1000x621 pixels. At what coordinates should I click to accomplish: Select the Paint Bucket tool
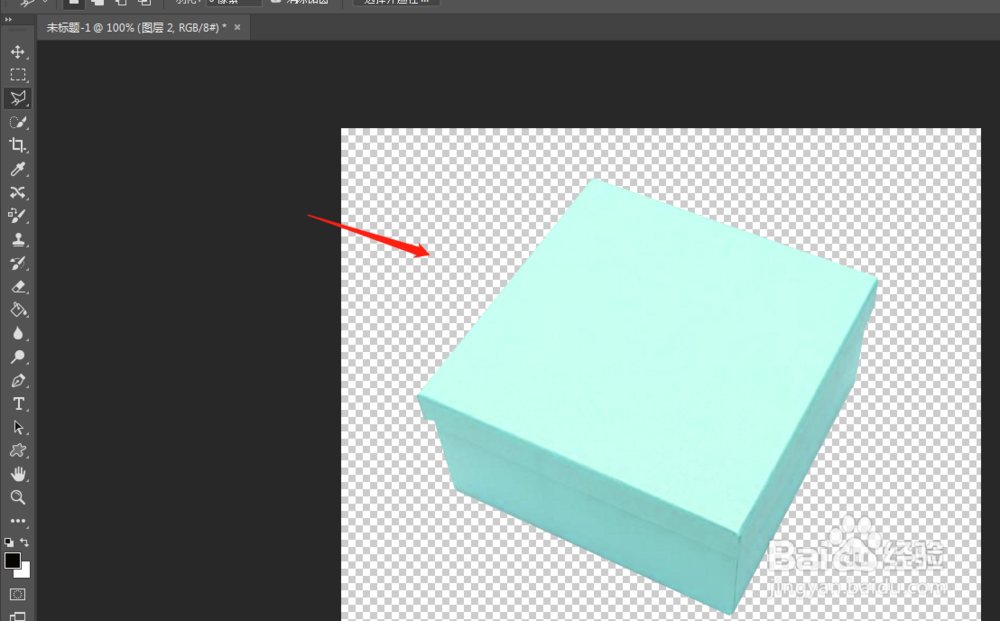pos(18,310)
